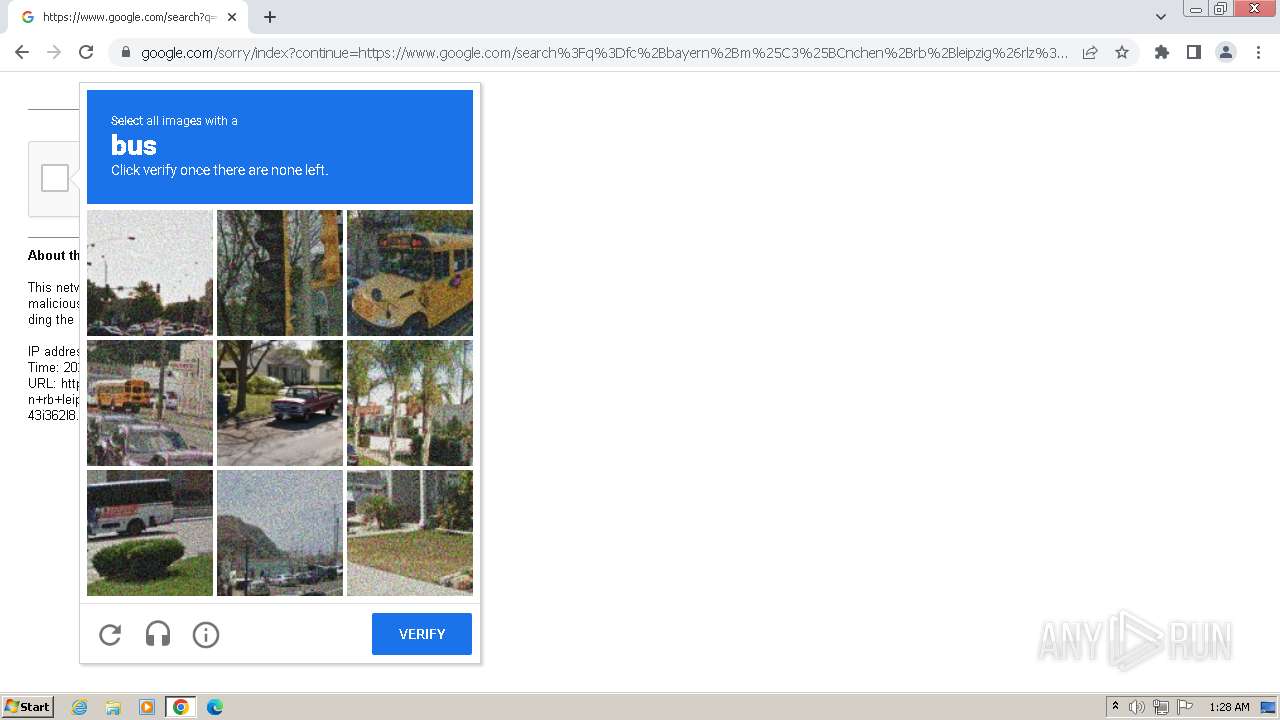Reload the page using the refresh icon
1280x720 pixels.
pos(86,52)
